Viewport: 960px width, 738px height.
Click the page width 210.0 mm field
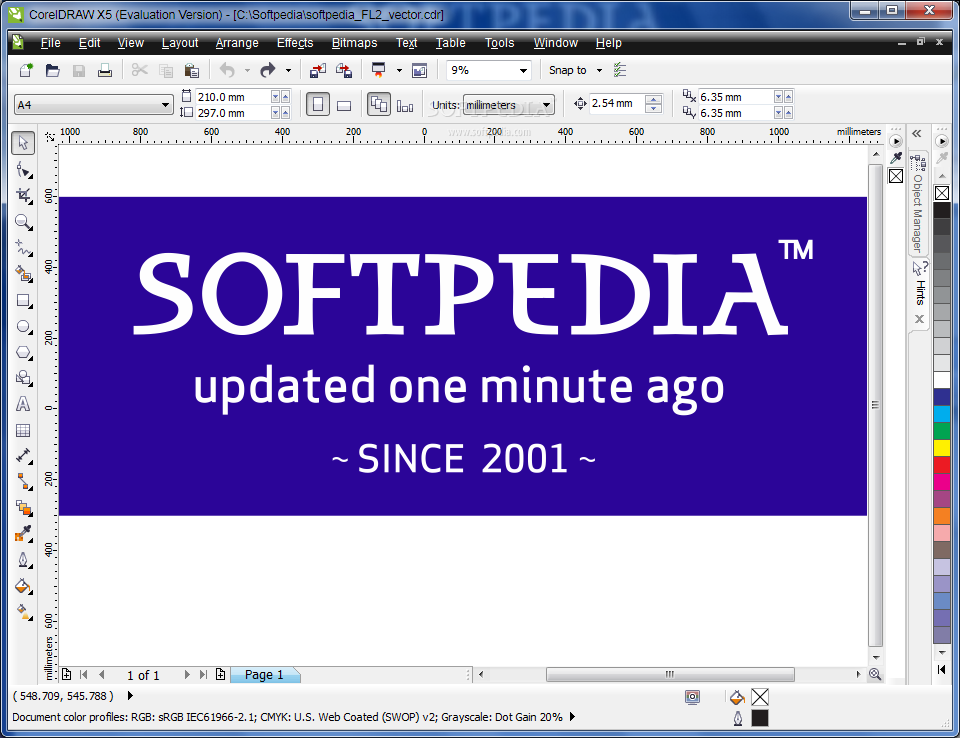[232, 97]
